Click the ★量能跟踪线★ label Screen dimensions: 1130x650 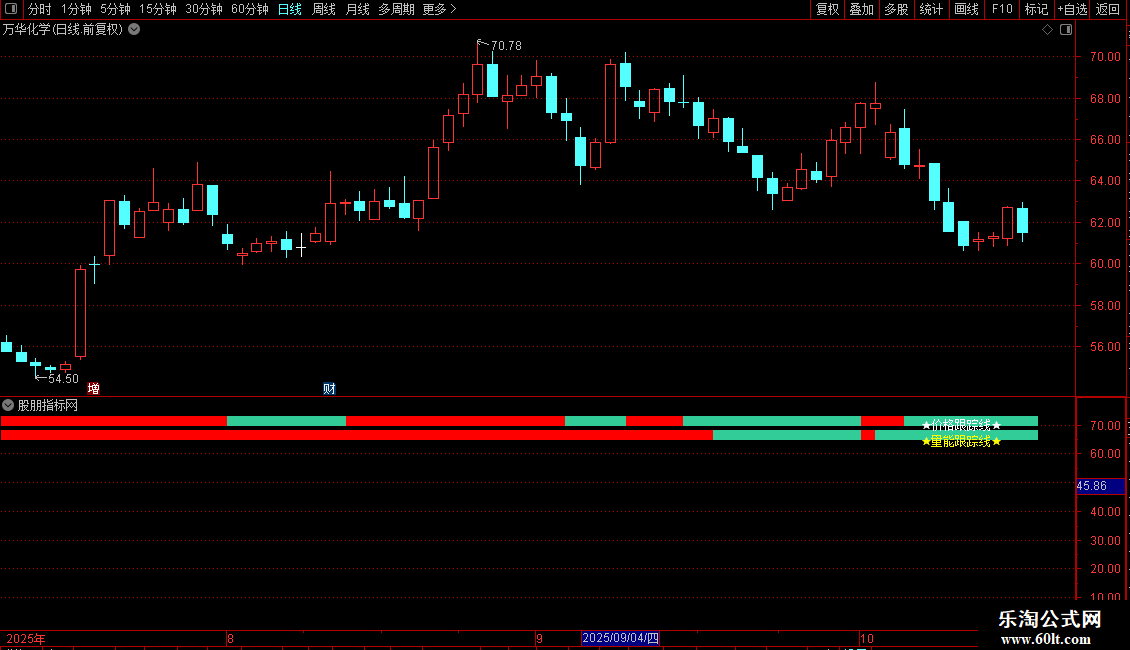click(x=961, y=441)
